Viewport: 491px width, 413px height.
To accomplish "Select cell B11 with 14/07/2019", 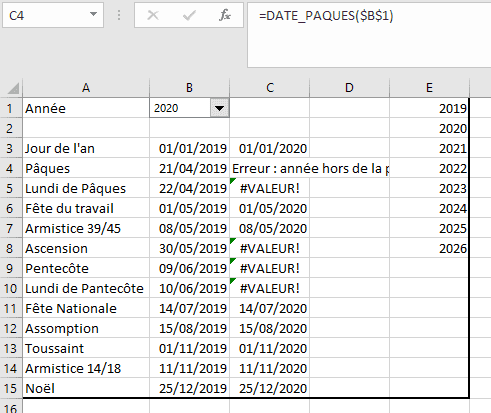I will (x=190, y=308).
